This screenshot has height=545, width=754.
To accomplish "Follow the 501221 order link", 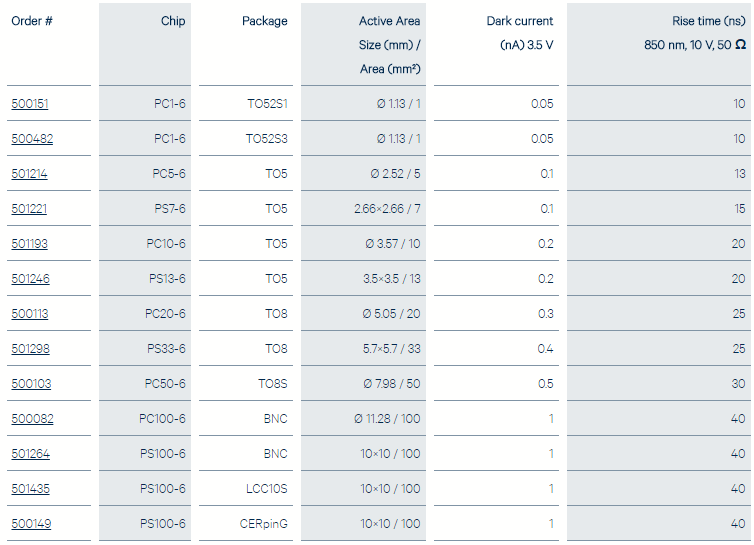I will point(29,209).
